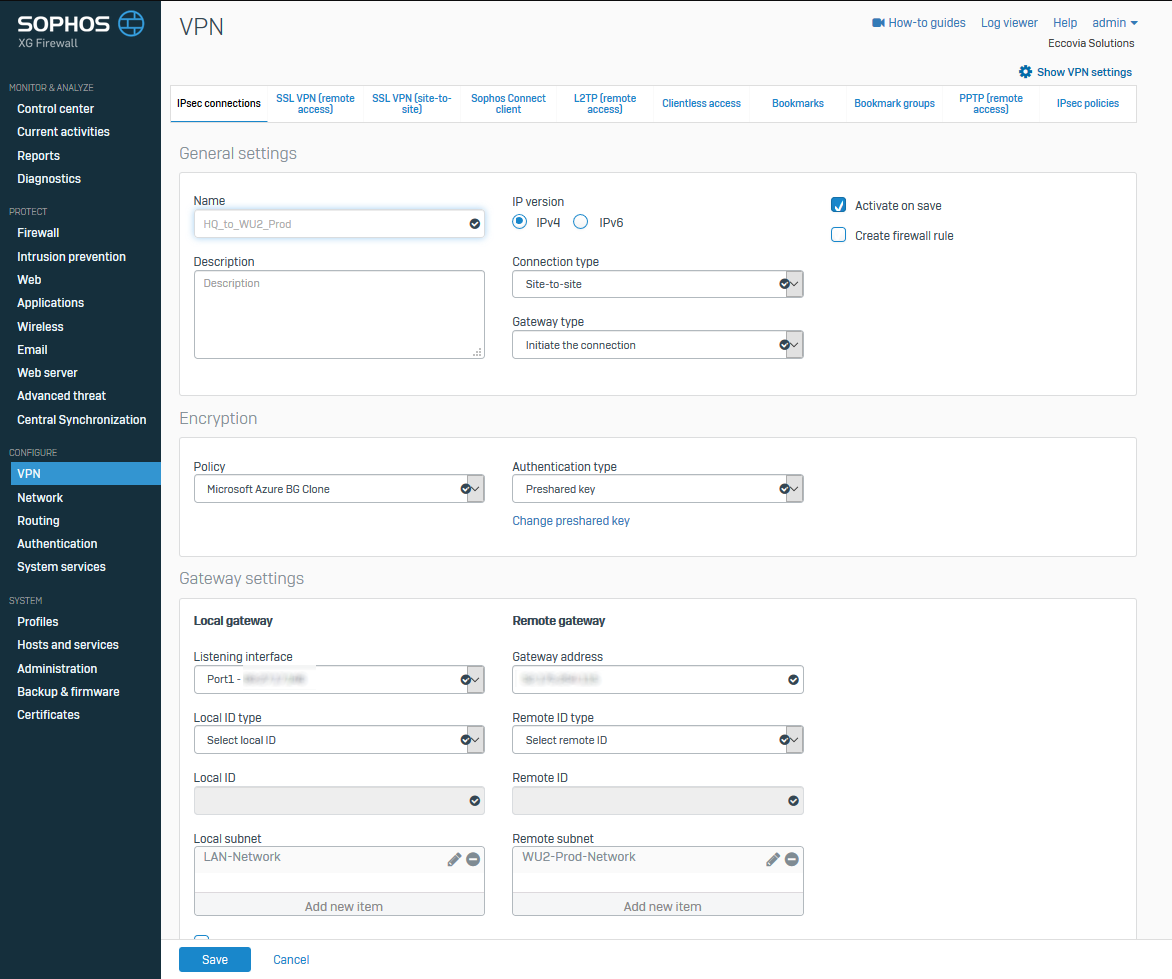Expand the Policy dropdown list
Image resolution: width=1172 pixels, height=979 pixels.
[338, 489]
